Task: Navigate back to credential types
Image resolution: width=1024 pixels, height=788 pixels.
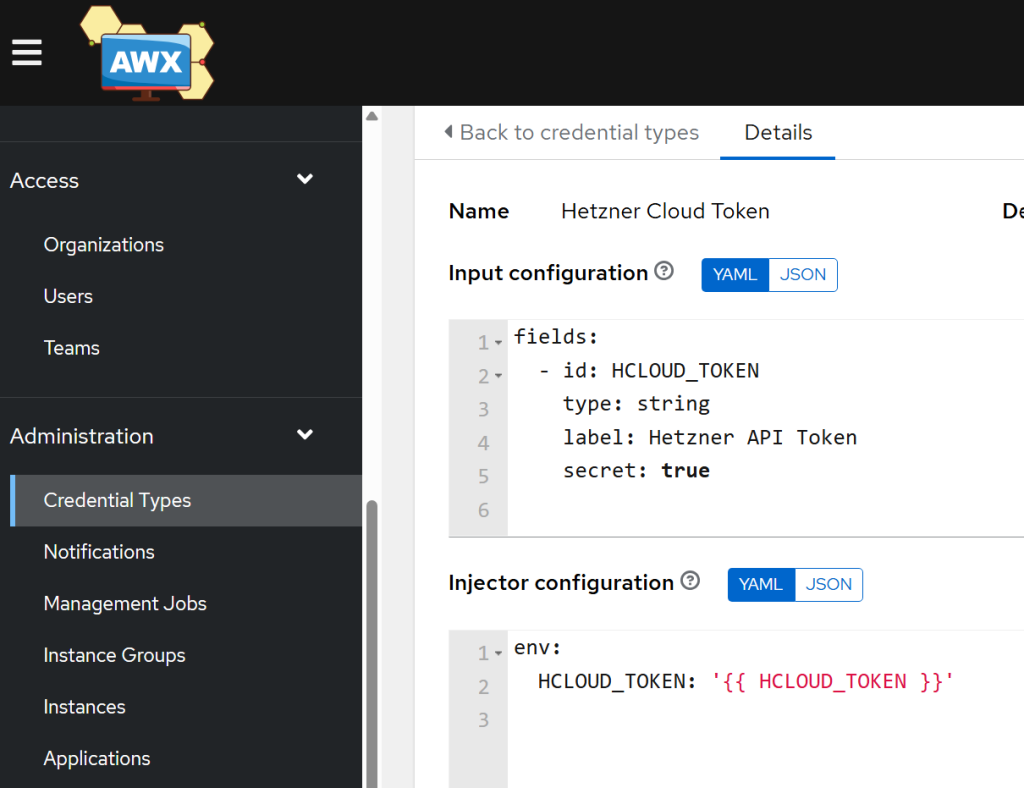Action: click(x=578, y=131)
